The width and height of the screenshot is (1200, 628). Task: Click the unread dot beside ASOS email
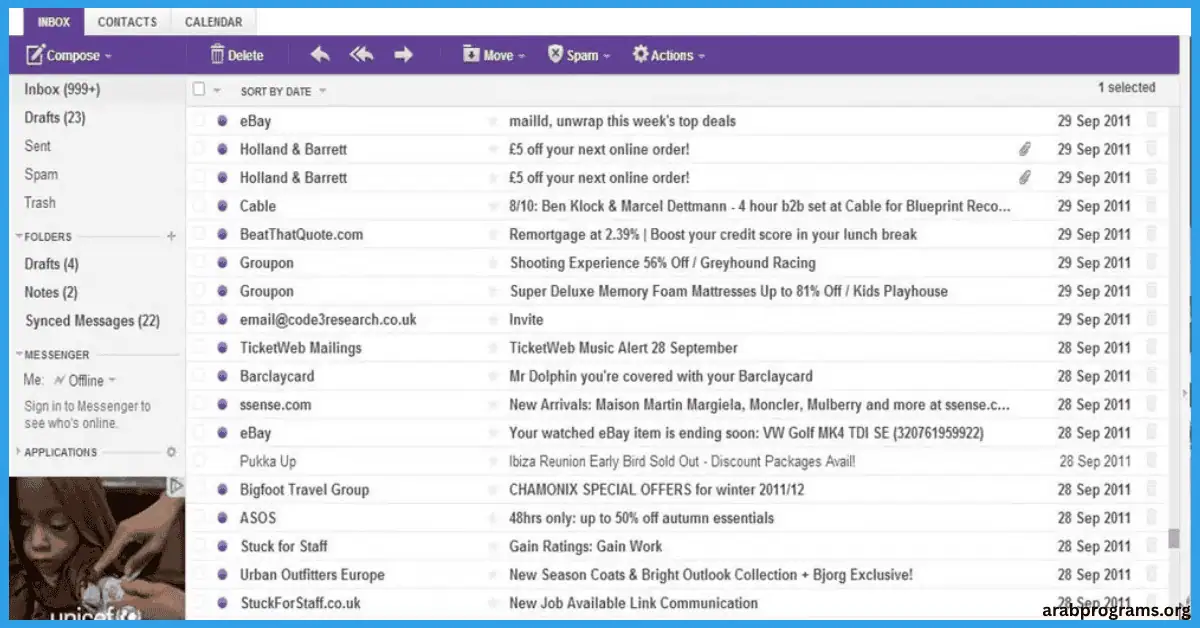click(x=223, y=518)
